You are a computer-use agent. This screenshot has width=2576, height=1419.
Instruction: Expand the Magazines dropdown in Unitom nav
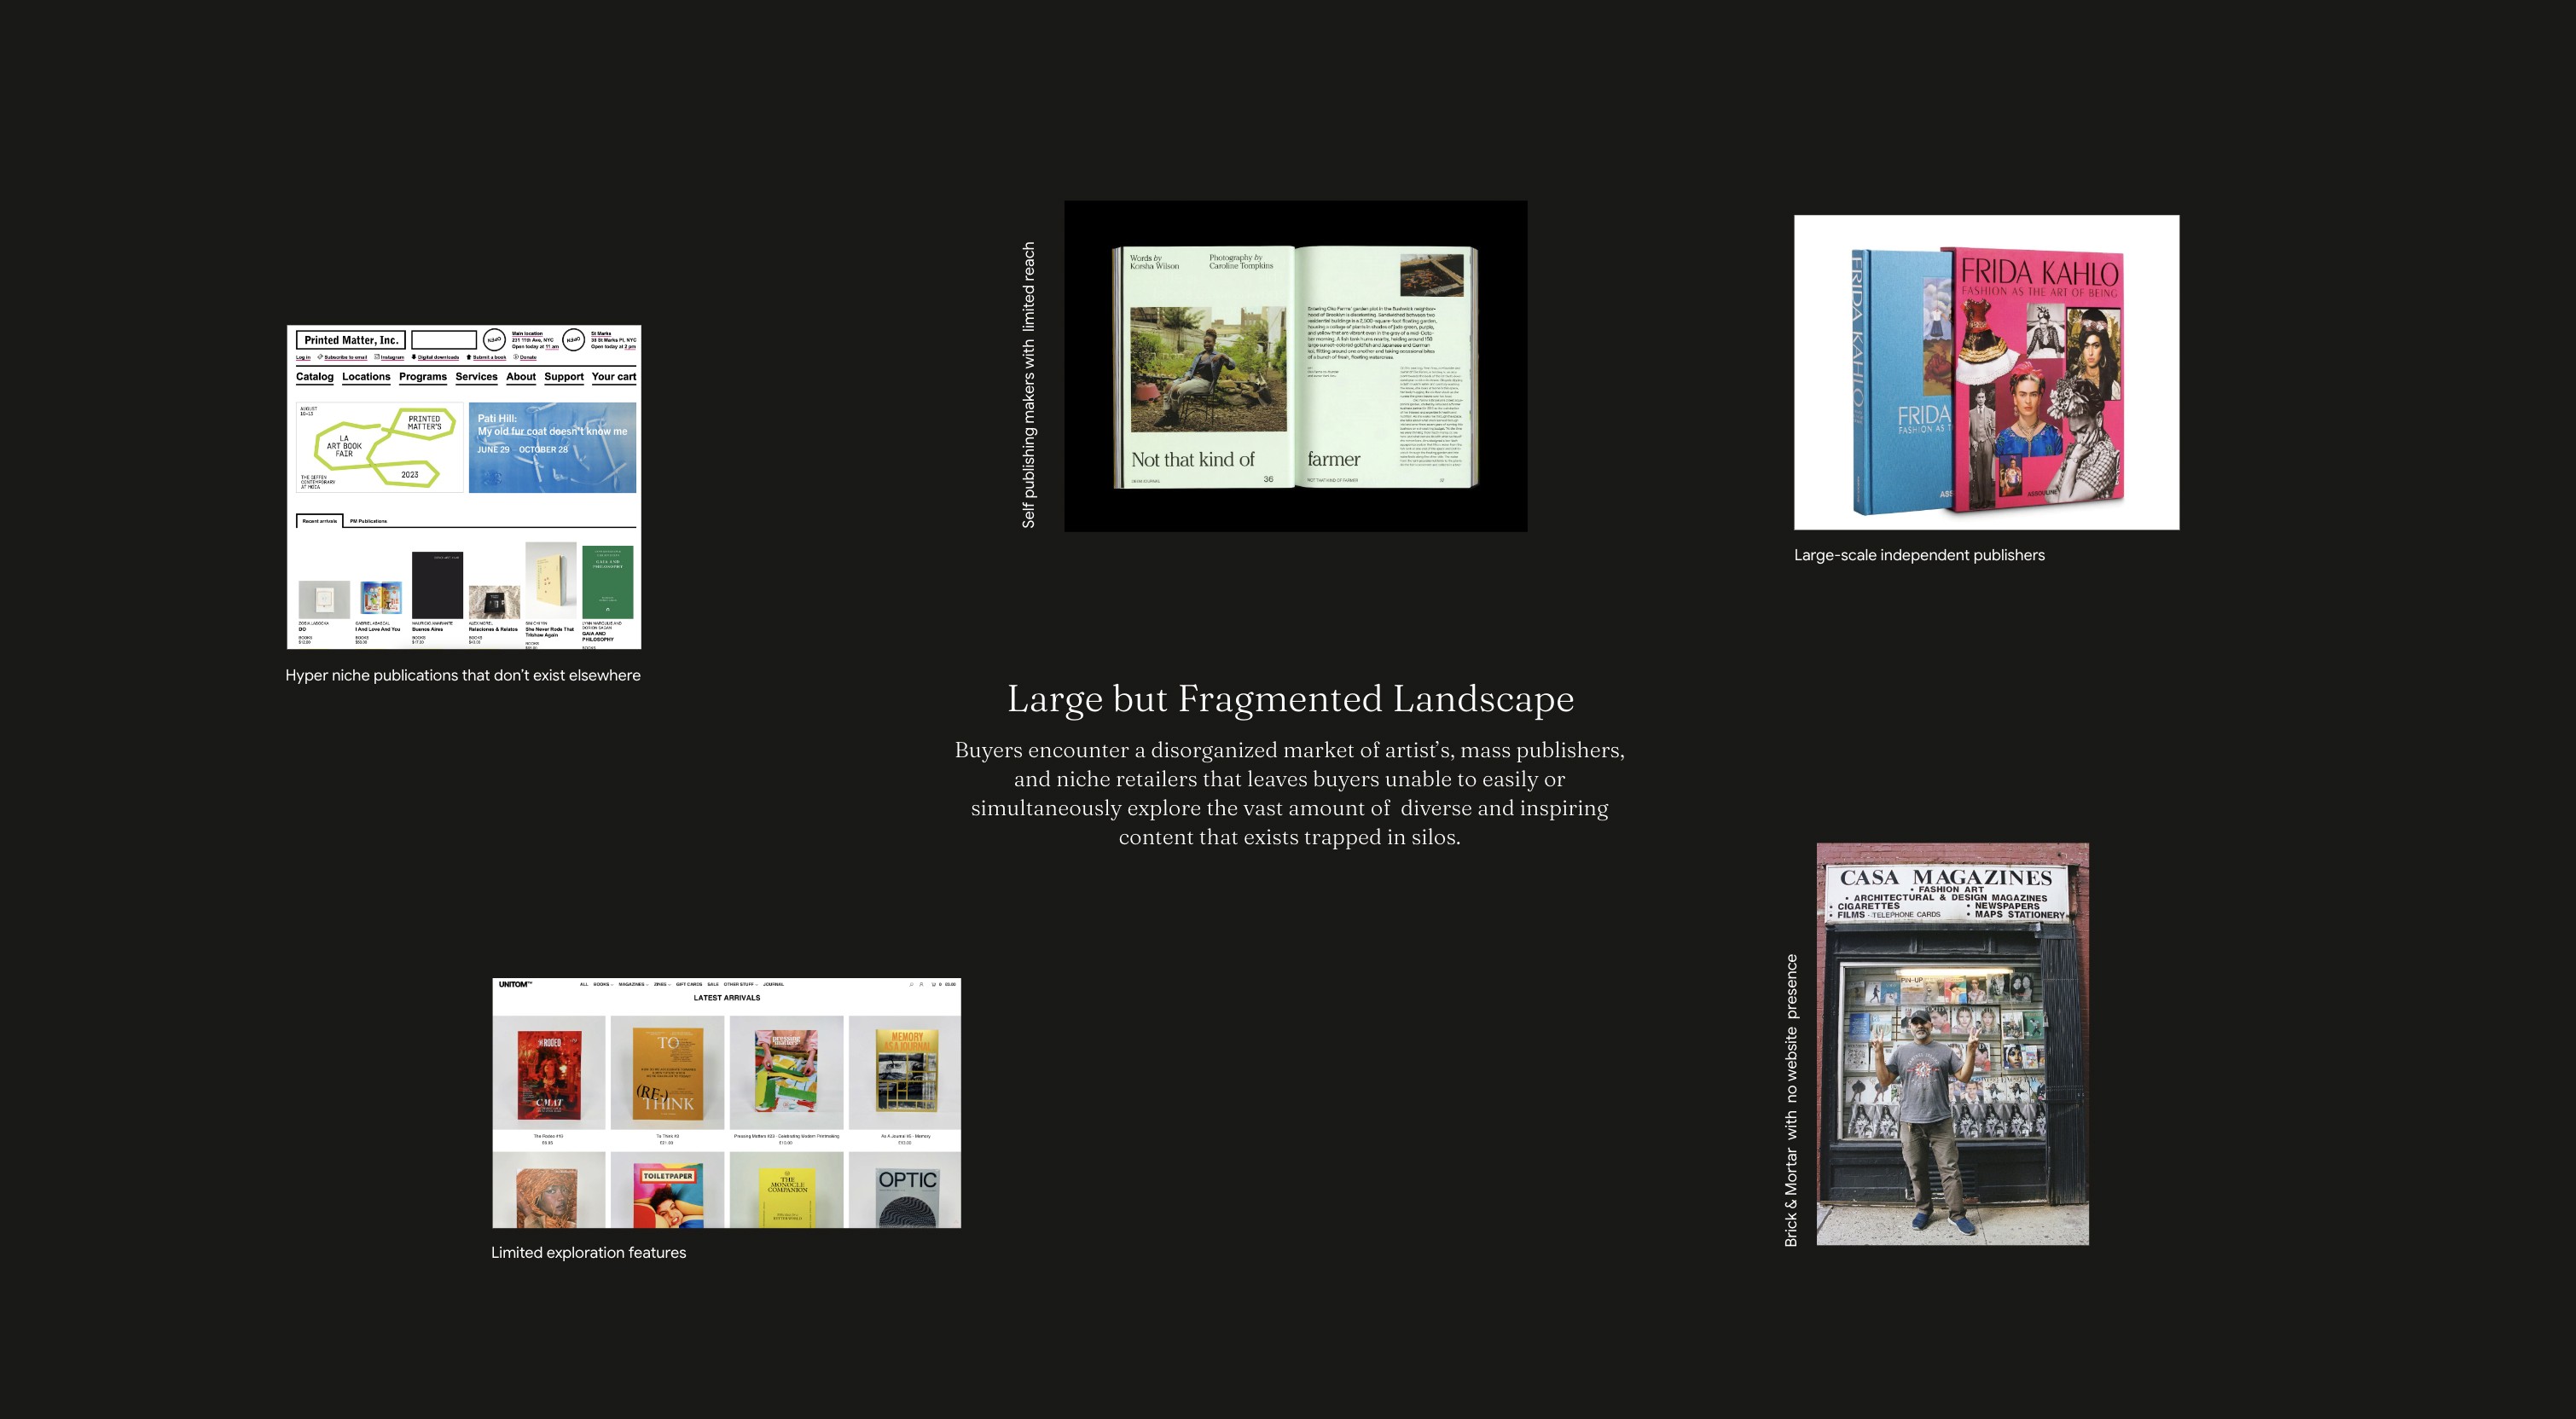[x=633, y=985]
